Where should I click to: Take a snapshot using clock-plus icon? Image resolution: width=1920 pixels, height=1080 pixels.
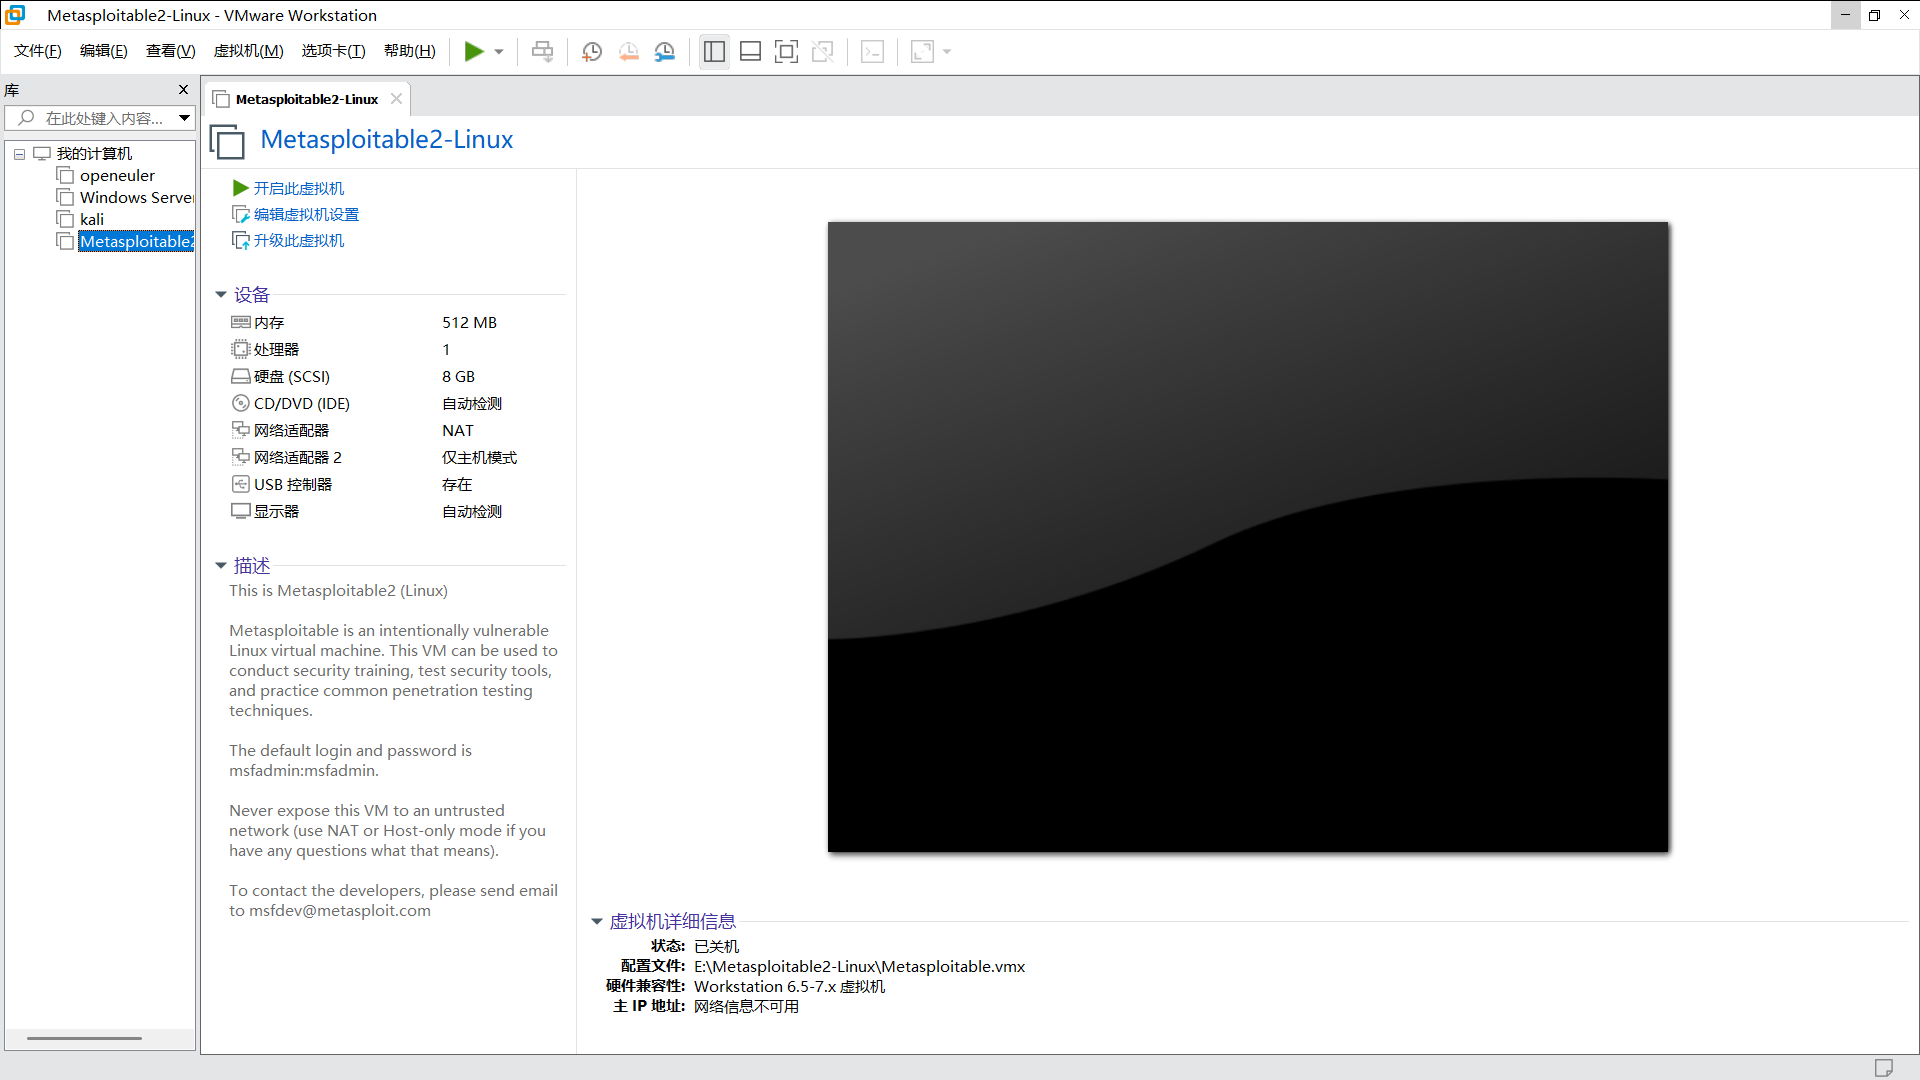coord(592,52)
